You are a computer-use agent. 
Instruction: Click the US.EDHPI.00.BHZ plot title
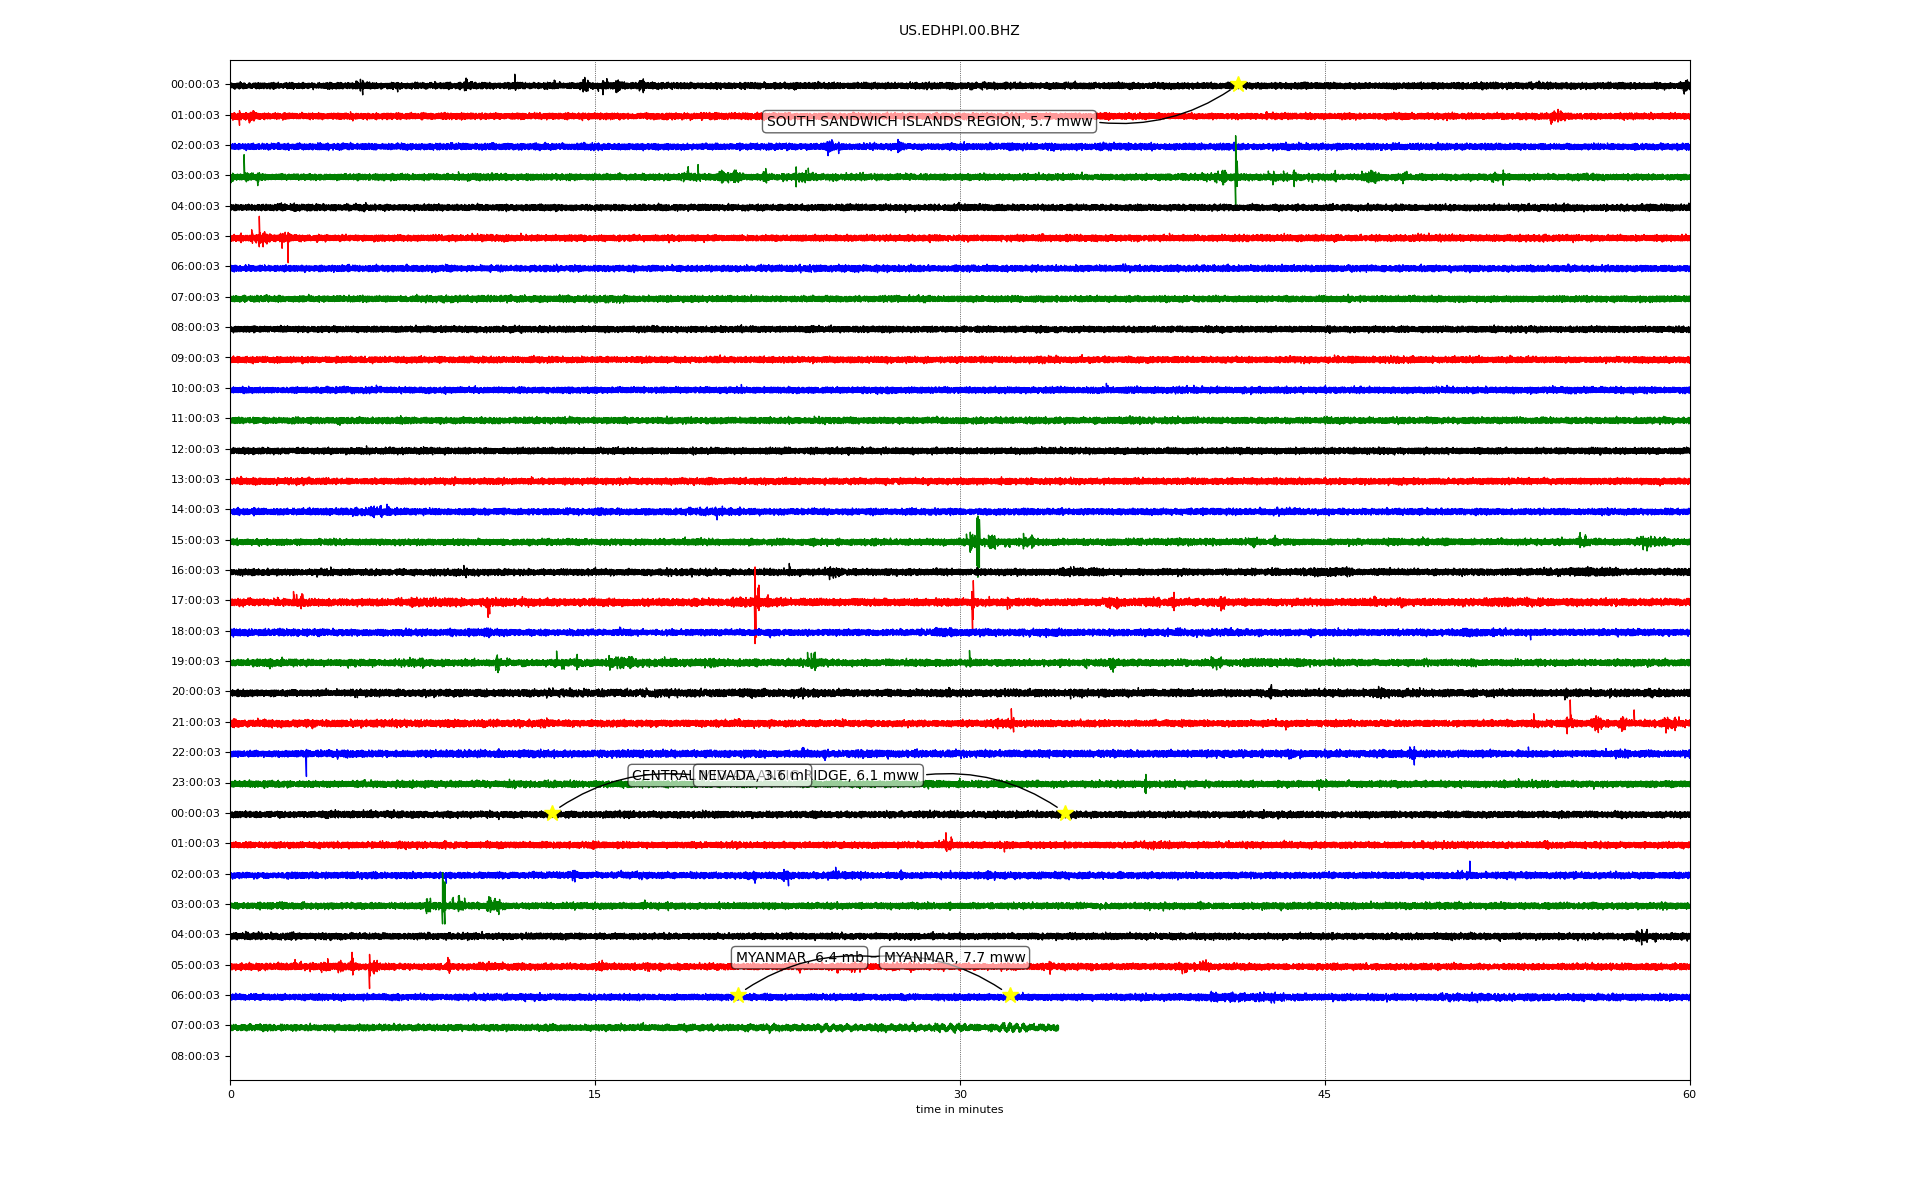(959, 31)
